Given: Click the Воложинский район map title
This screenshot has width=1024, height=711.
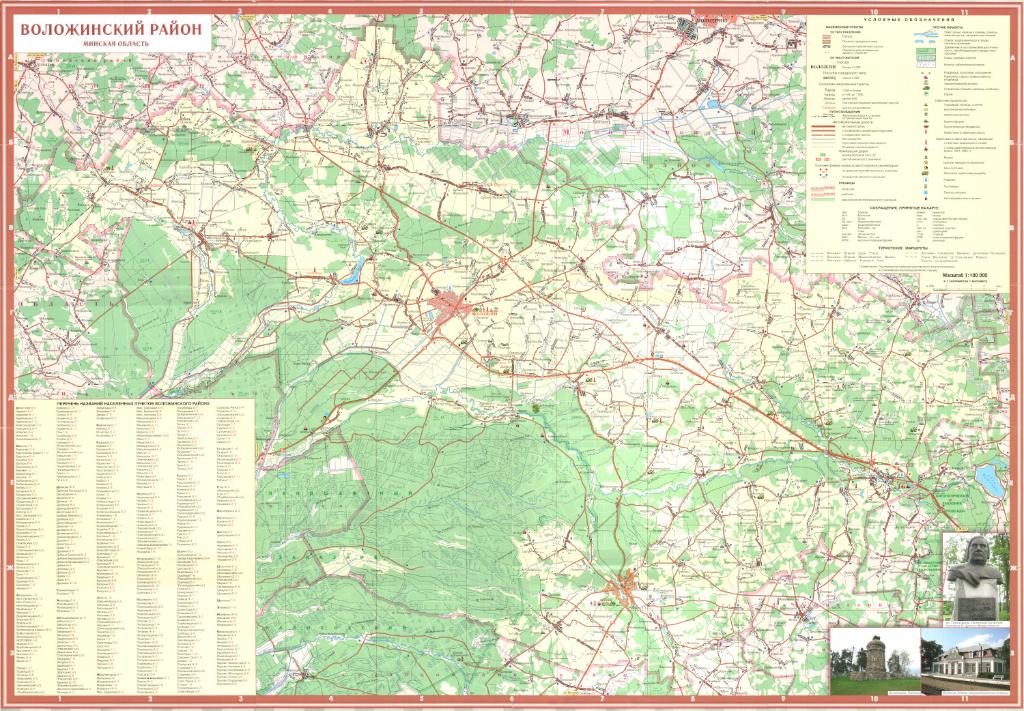Looking at the screenshot, I should [x=113, y=31].
